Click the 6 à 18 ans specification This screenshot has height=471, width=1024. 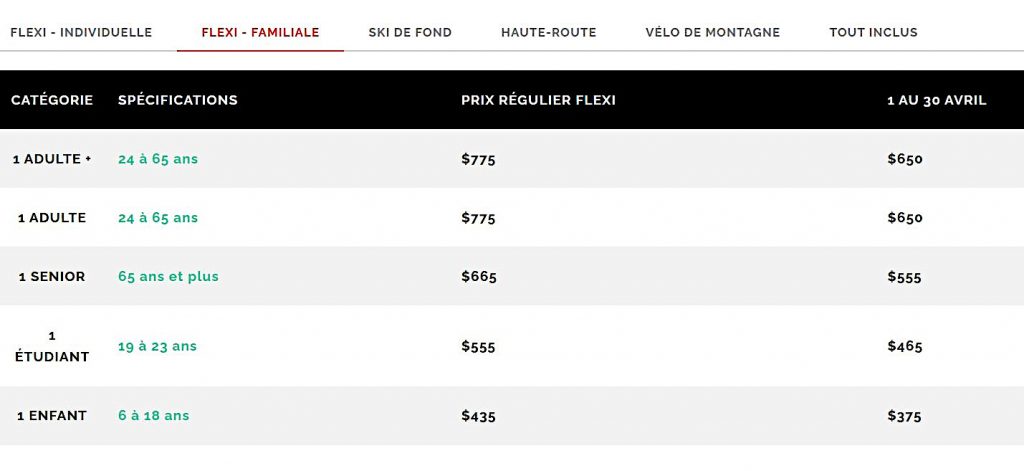point(153,415)
